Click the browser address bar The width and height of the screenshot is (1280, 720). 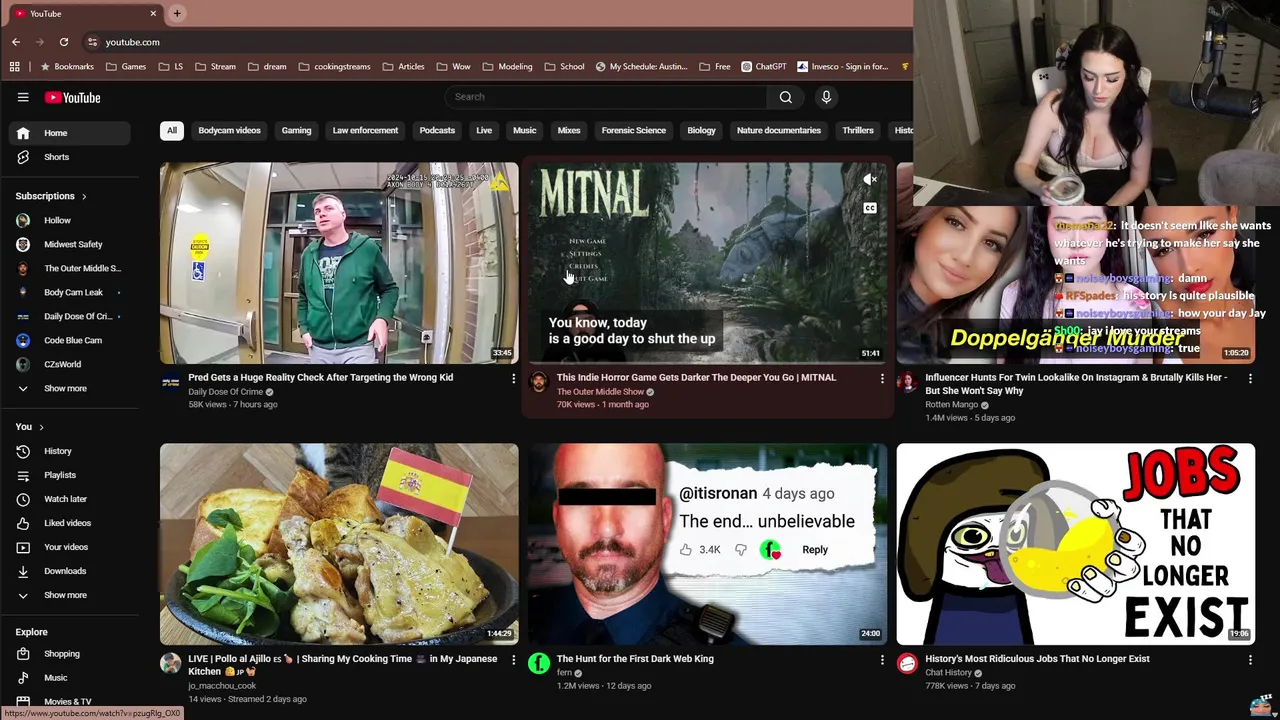pyautogui.click(x=495, y=42)
